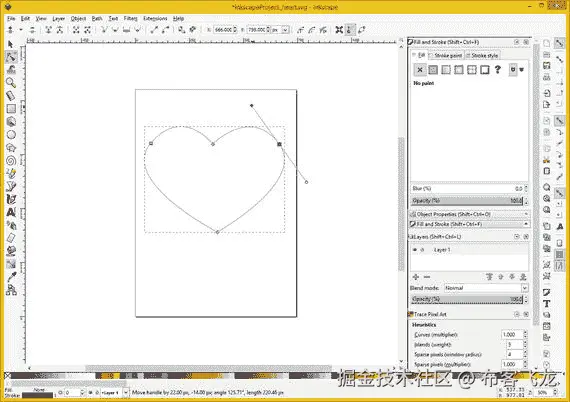Select the Rectangle tool
Viewport: 570px width, 402px height.
[x=11, y=109]
